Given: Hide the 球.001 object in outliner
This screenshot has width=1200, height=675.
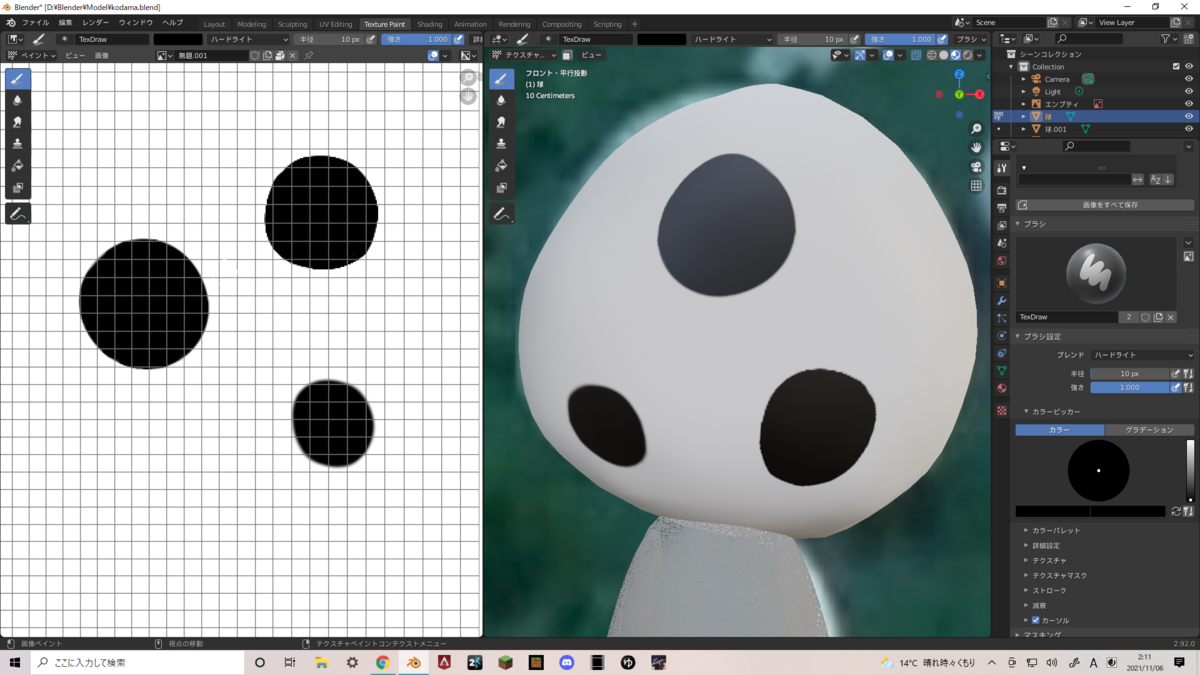Looking at the screenshot, I should pos(1188,129).
